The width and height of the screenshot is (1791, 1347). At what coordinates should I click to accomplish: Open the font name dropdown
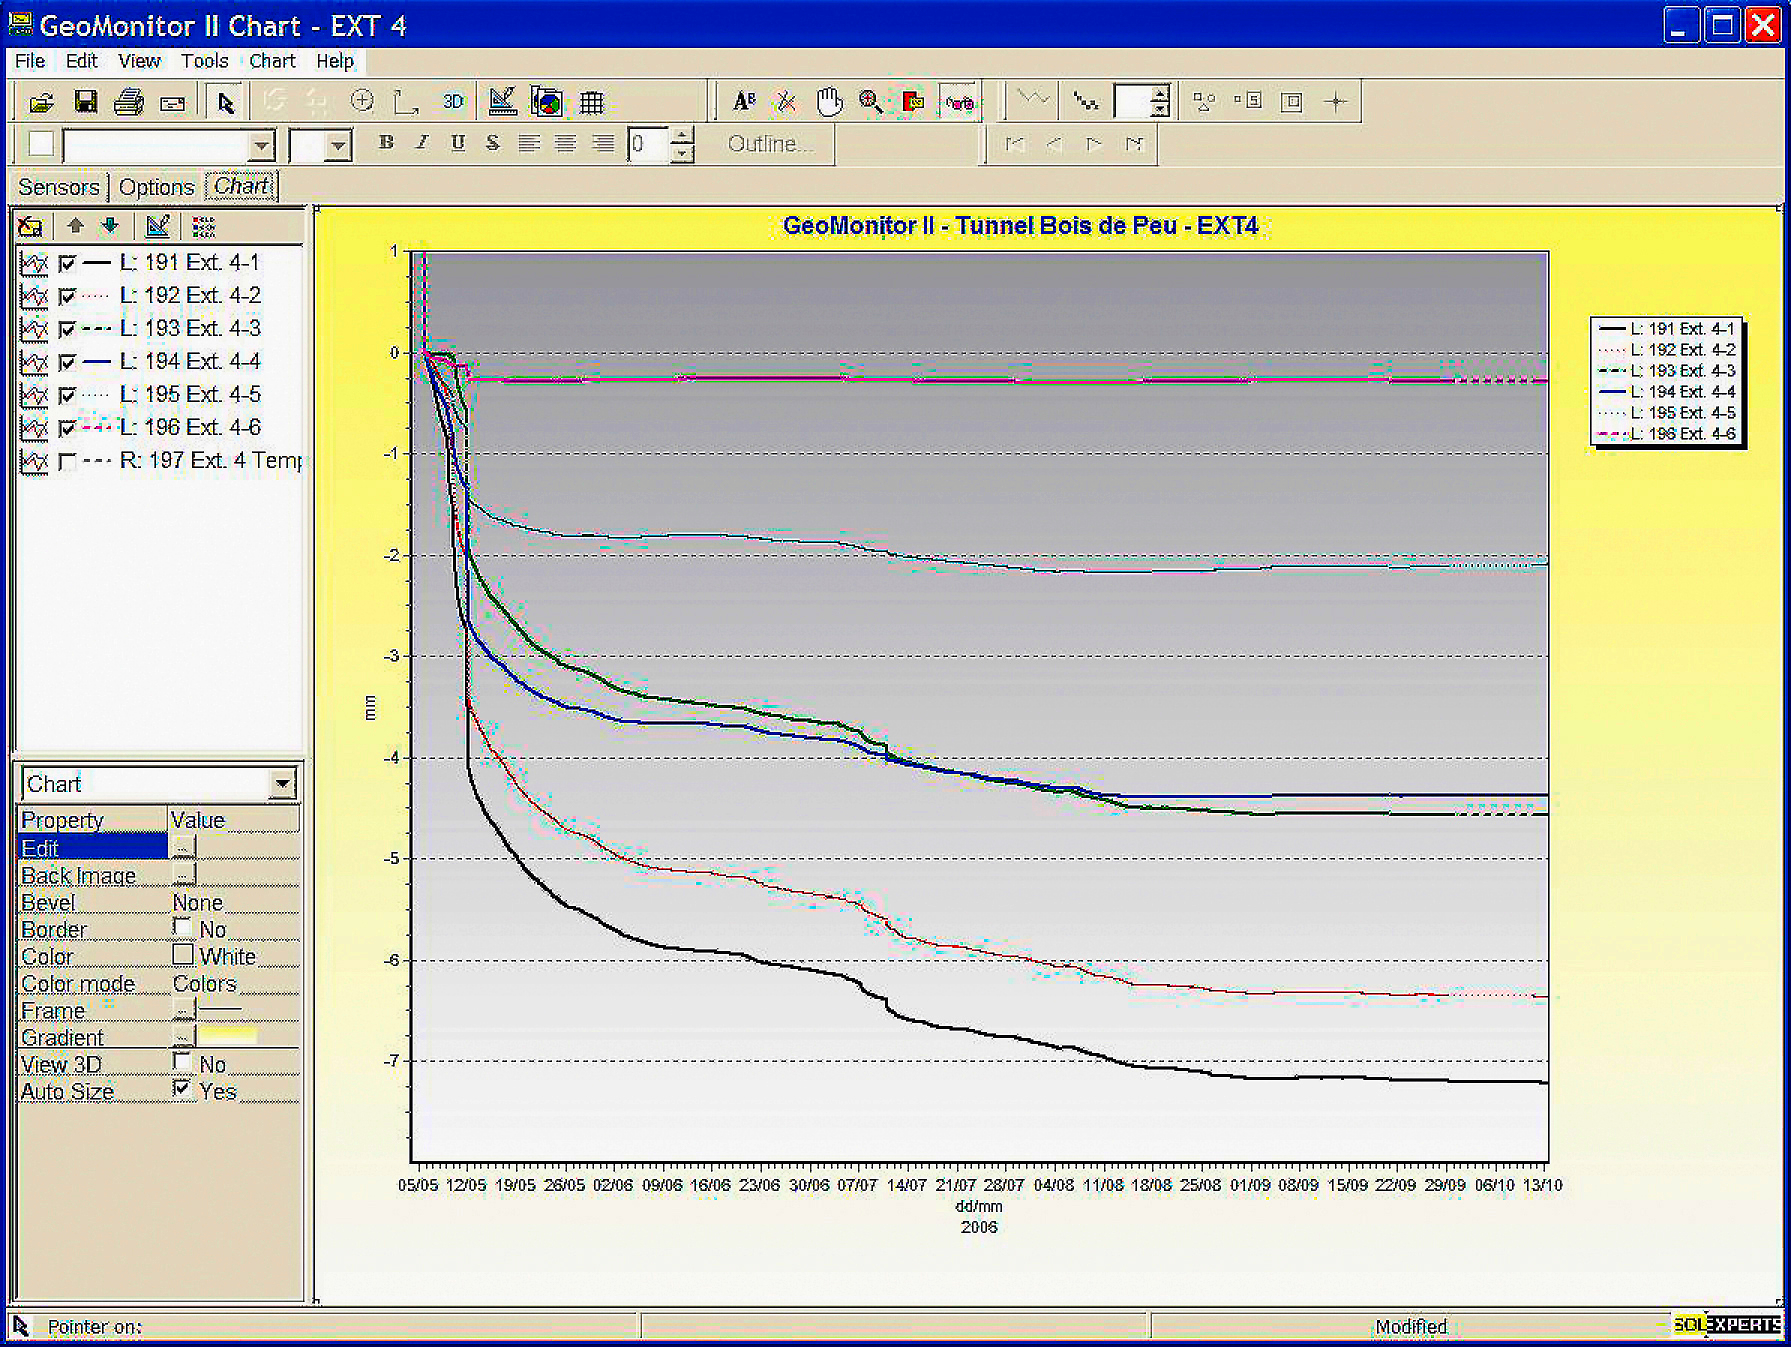coord(262,146)
